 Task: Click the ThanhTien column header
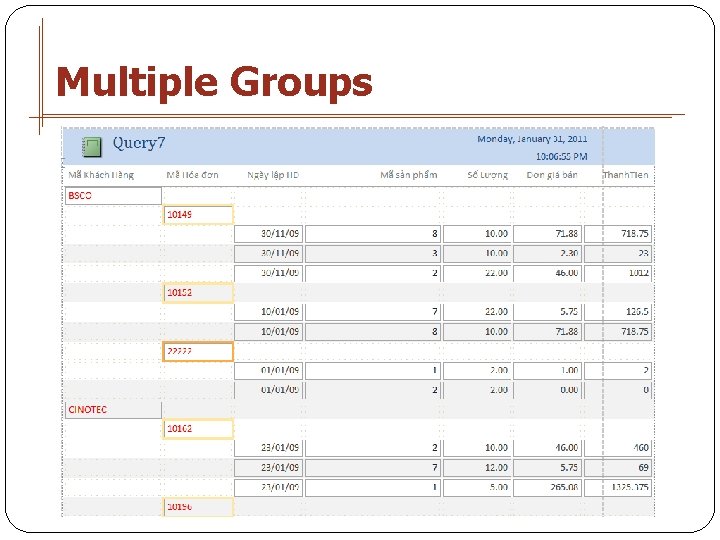click(x=625, y=175)
